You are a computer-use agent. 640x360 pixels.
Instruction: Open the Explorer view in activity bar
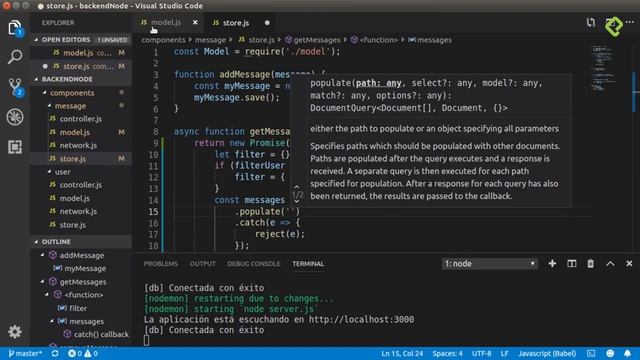click(15, 28)
